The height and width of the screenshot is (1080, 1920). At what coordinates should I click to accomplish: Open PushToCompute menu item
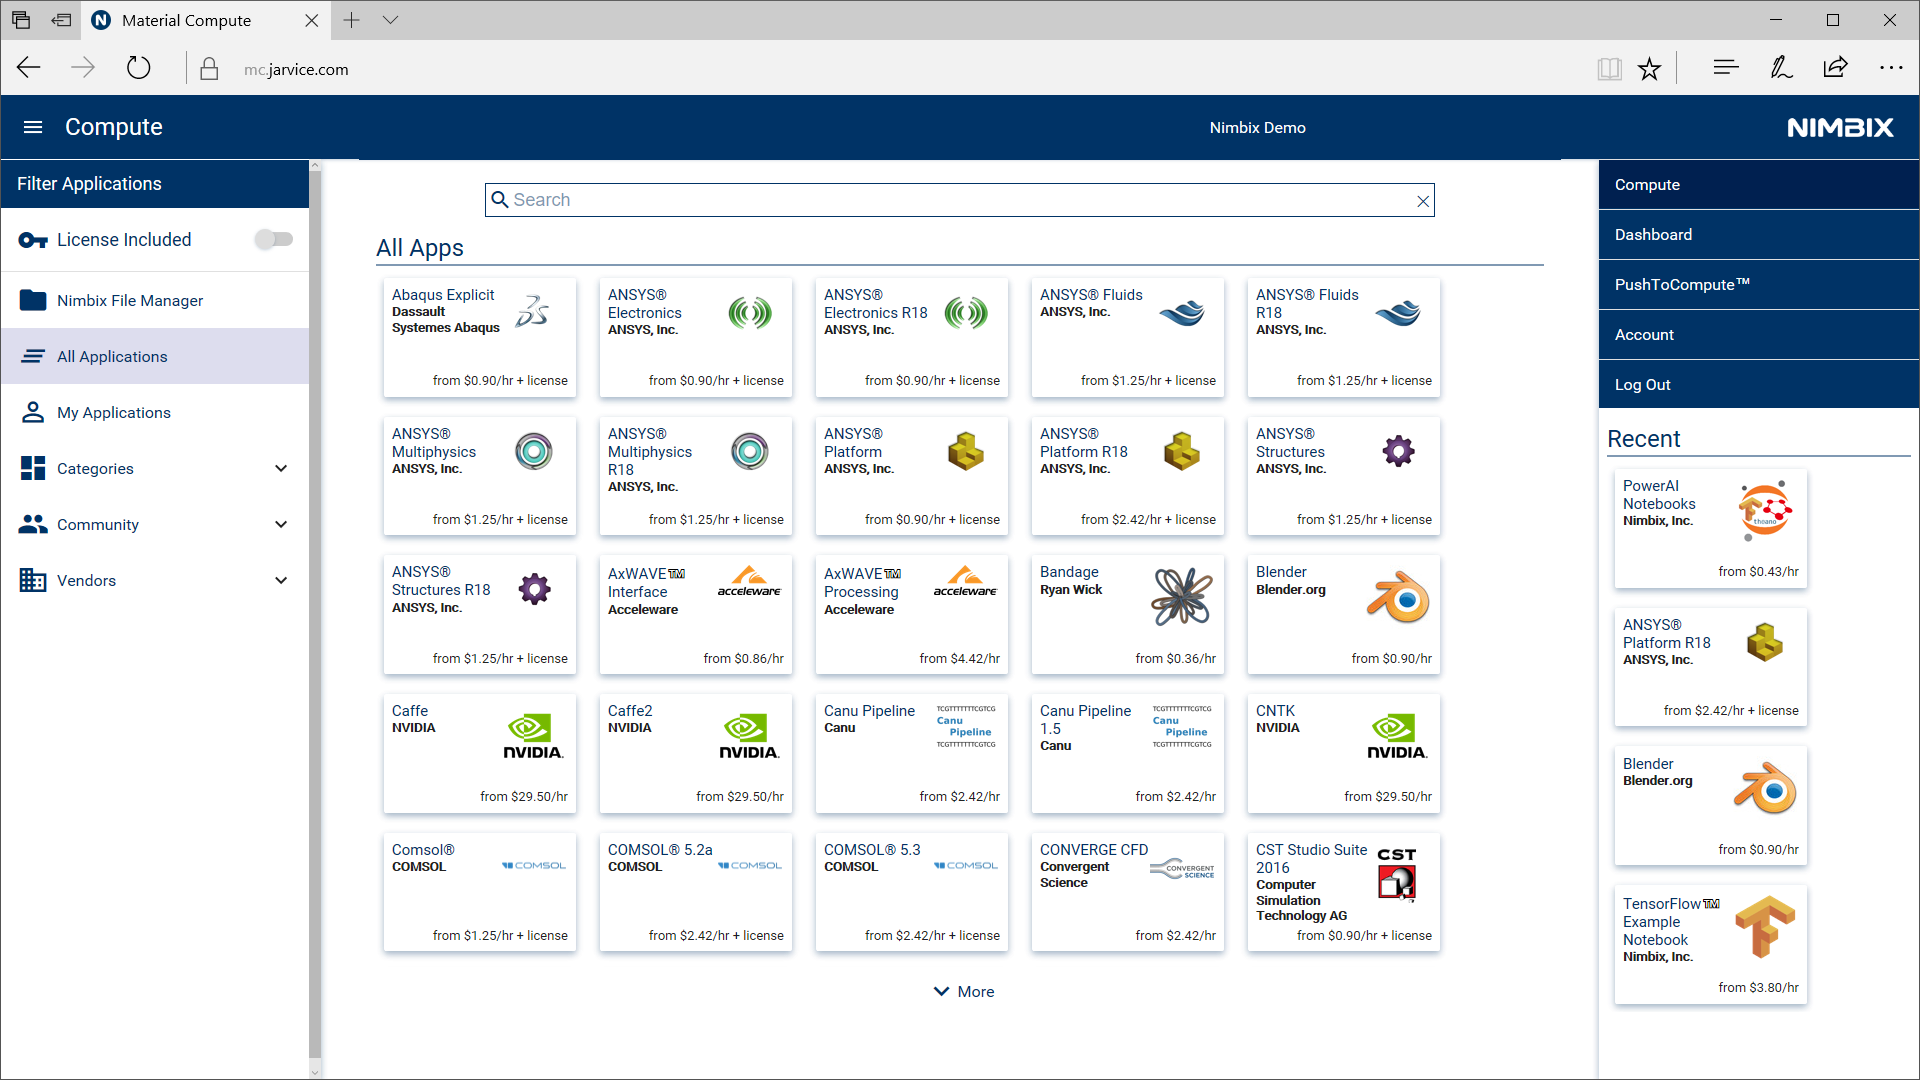[x=1758, y=285]
